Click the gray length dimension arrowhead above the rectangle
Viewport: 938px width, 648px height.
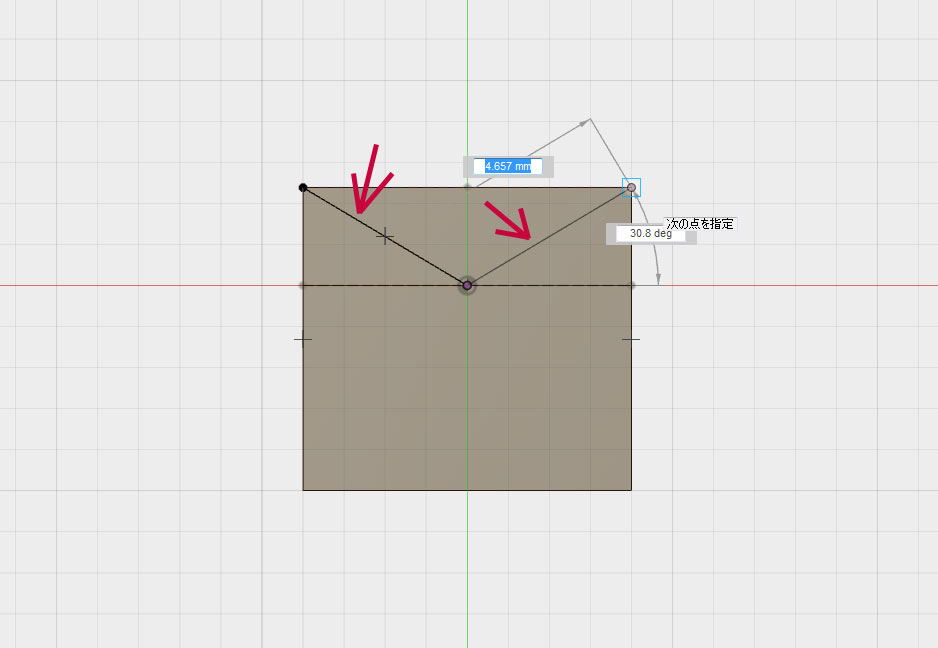pos(580,124)
